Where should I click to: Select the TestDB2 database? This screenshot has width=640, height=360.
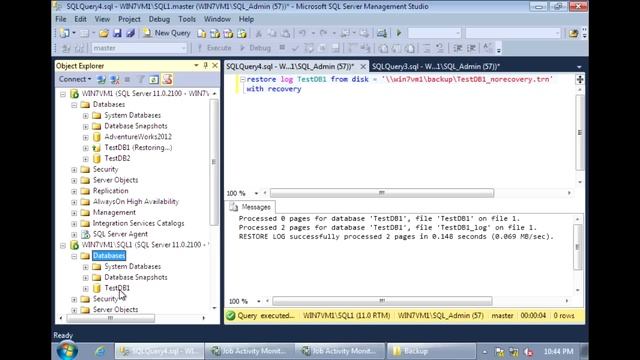pos(117,158)
